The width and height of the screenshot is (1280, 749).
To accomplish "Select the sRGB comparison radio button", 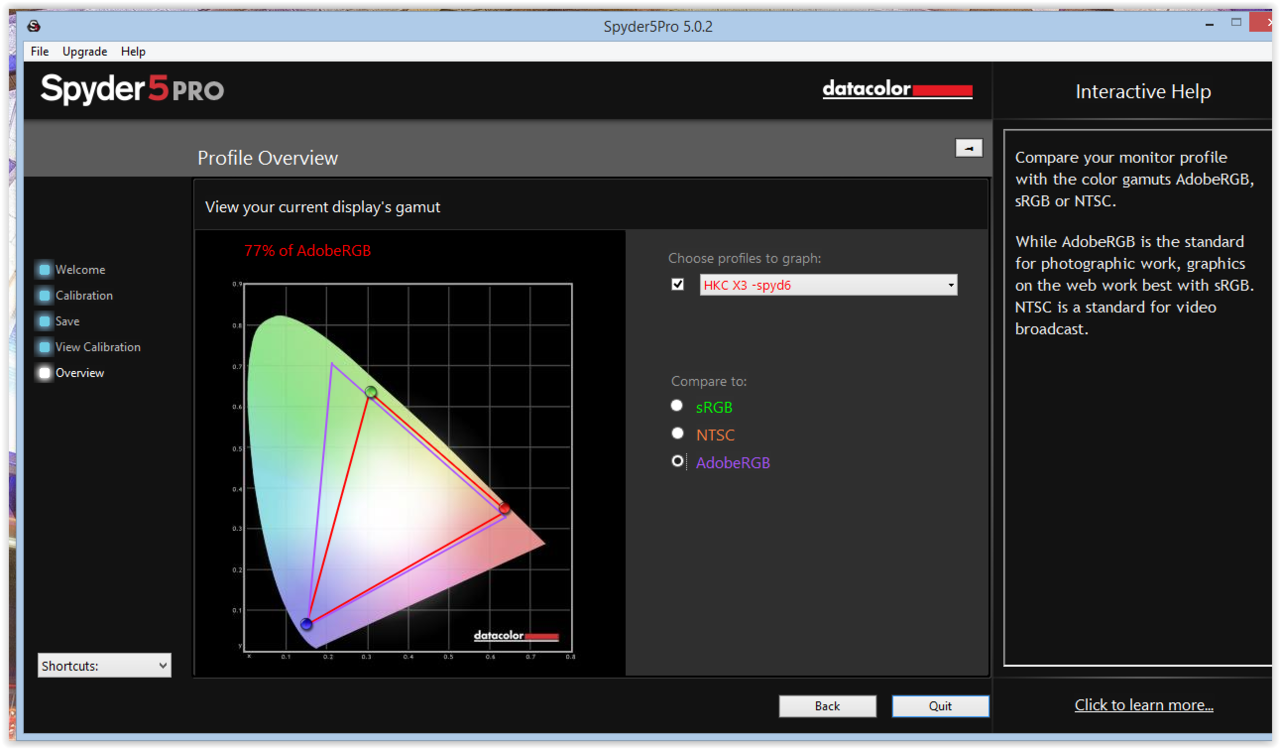I will pos(677,406).
